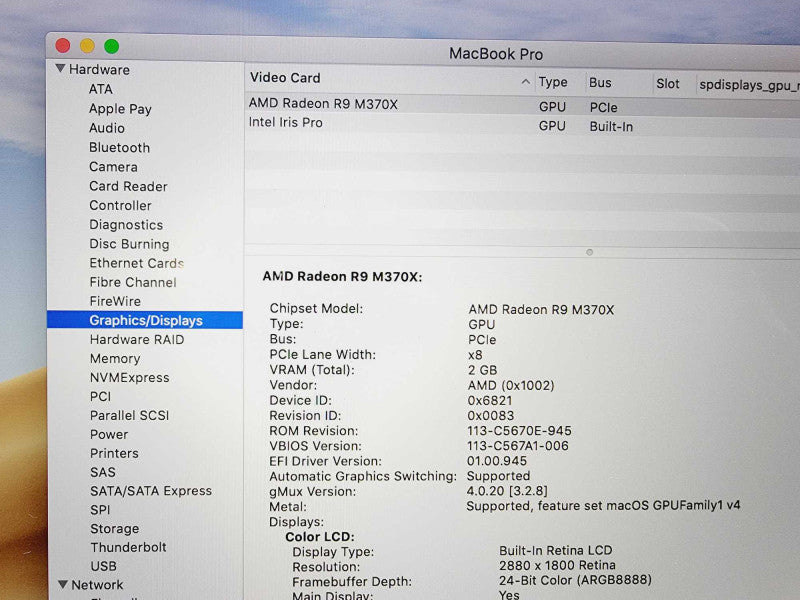Image resolution: width=800 pixels, height=600 pixels.
Task: Open Hardware RAID entry
Action: point(137,340)
